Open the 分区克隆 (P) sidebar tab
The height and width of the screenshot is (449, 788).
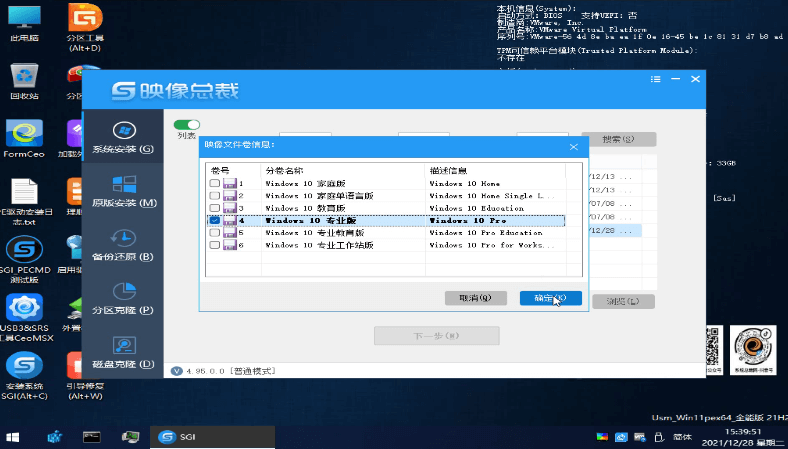[123, 299]
